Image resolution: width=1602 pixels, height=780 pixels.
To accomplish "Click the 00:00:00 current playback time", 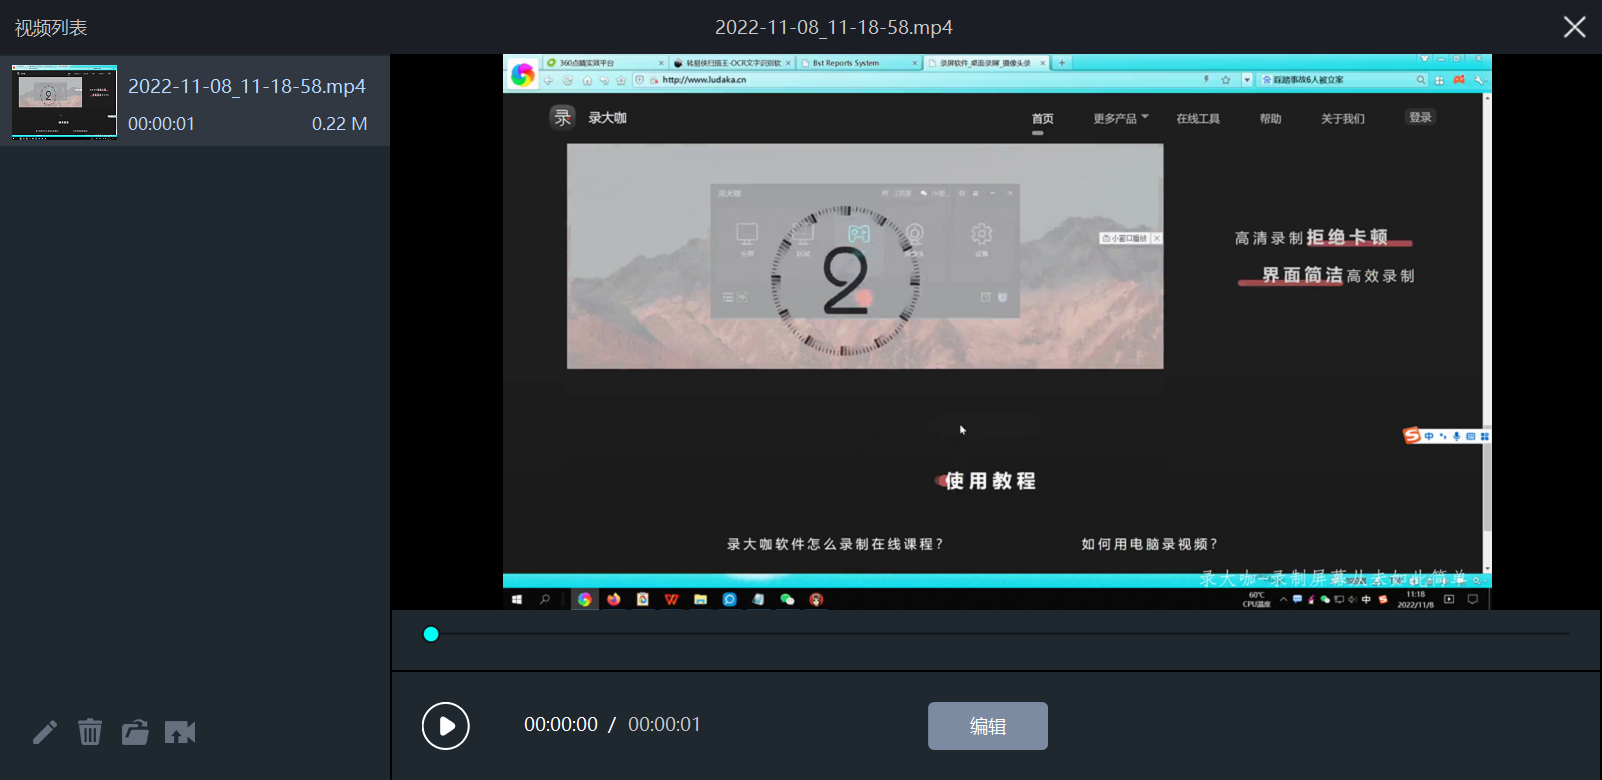I will [561, 724].
